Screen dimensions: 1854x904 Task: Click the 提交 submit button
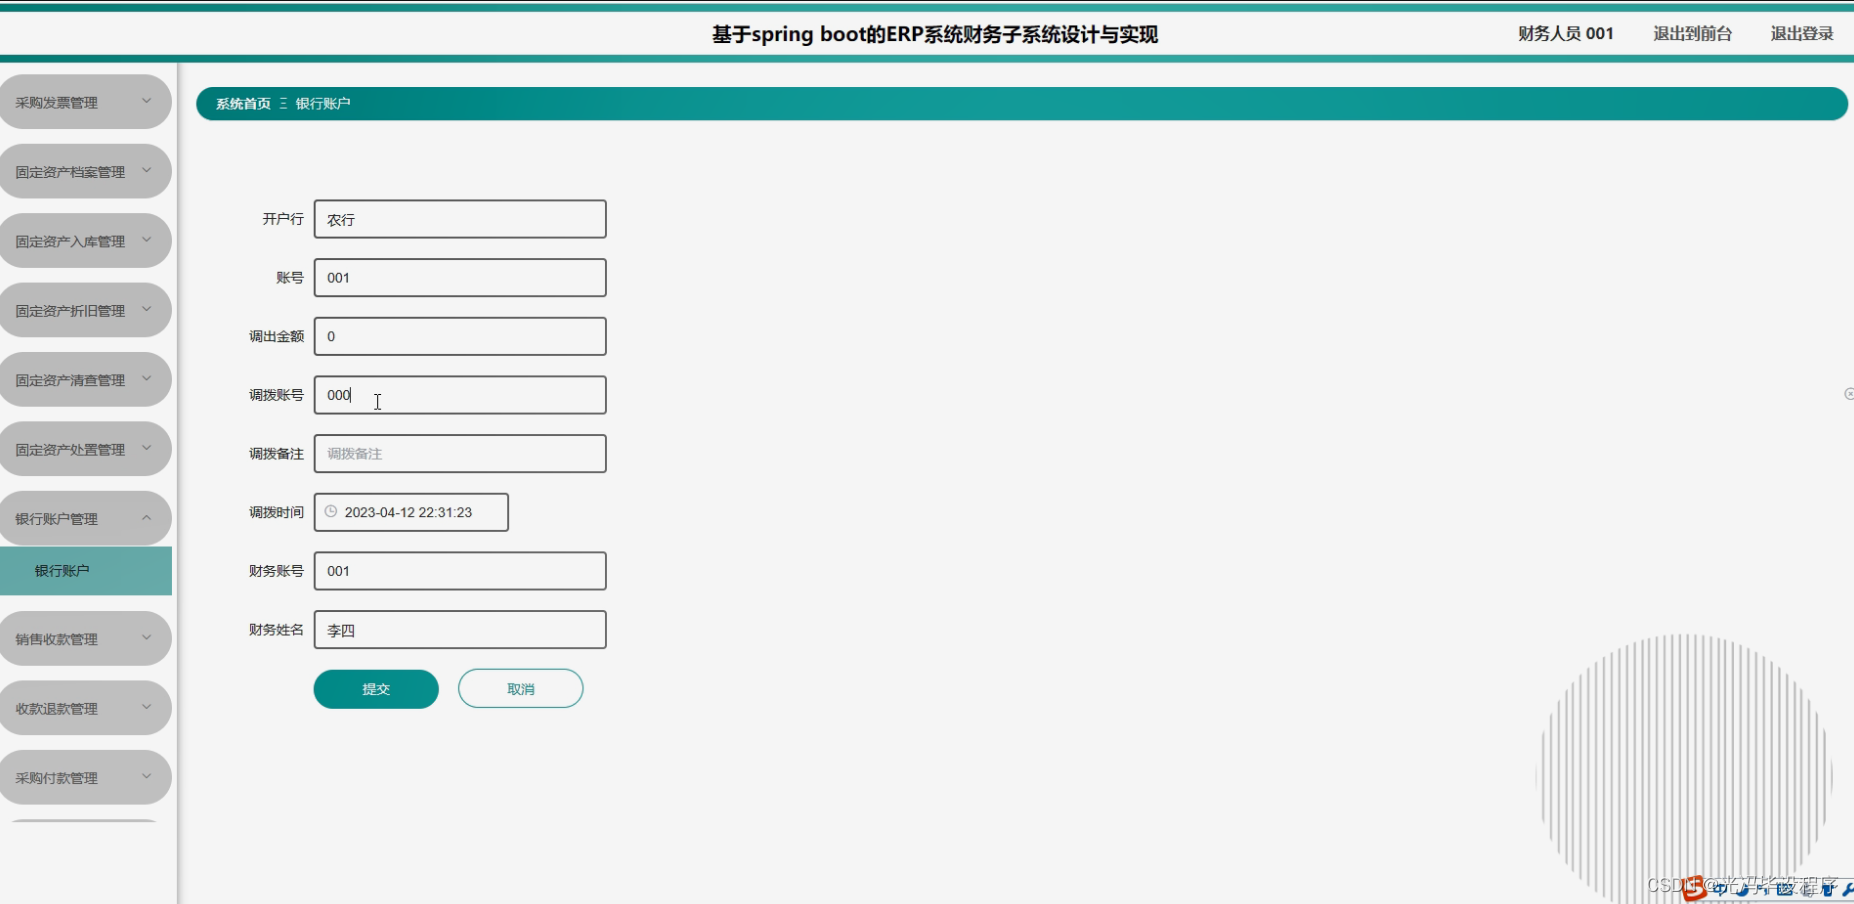[375, 688]
